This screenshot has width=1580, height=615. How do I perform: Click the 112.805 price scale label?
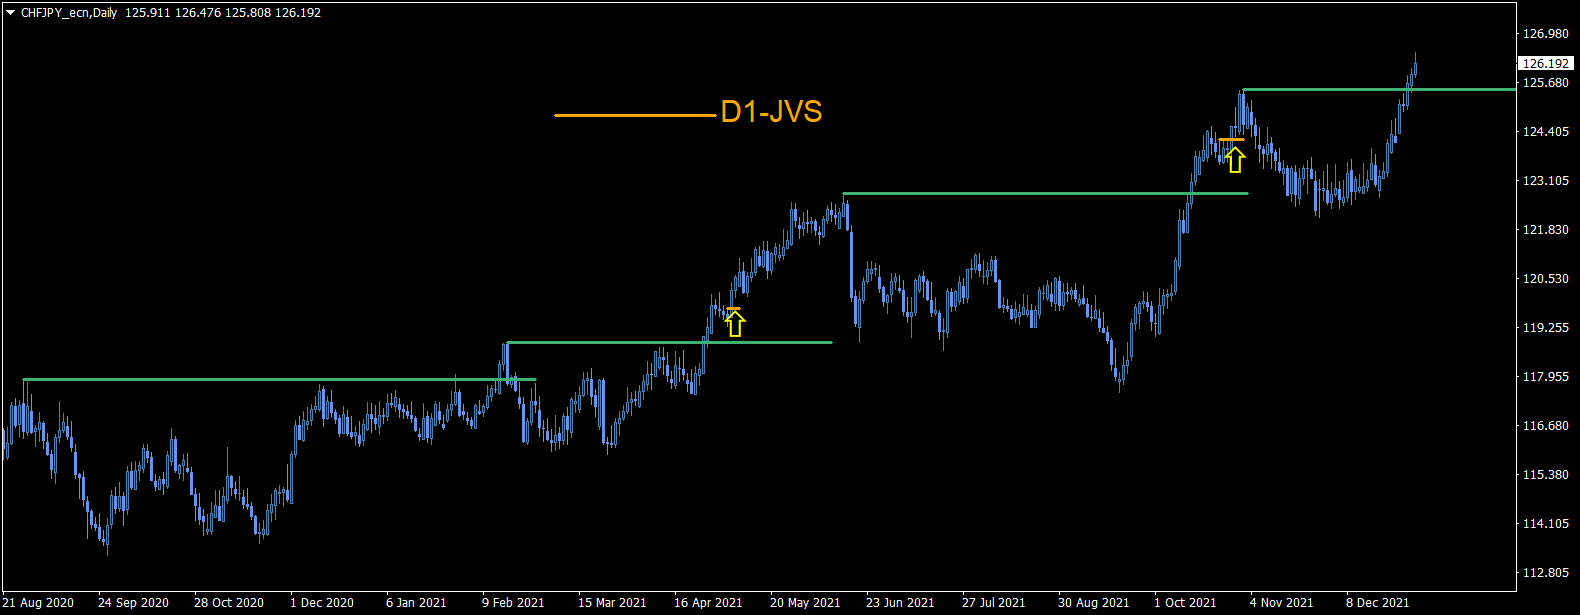coord(1546,573)
